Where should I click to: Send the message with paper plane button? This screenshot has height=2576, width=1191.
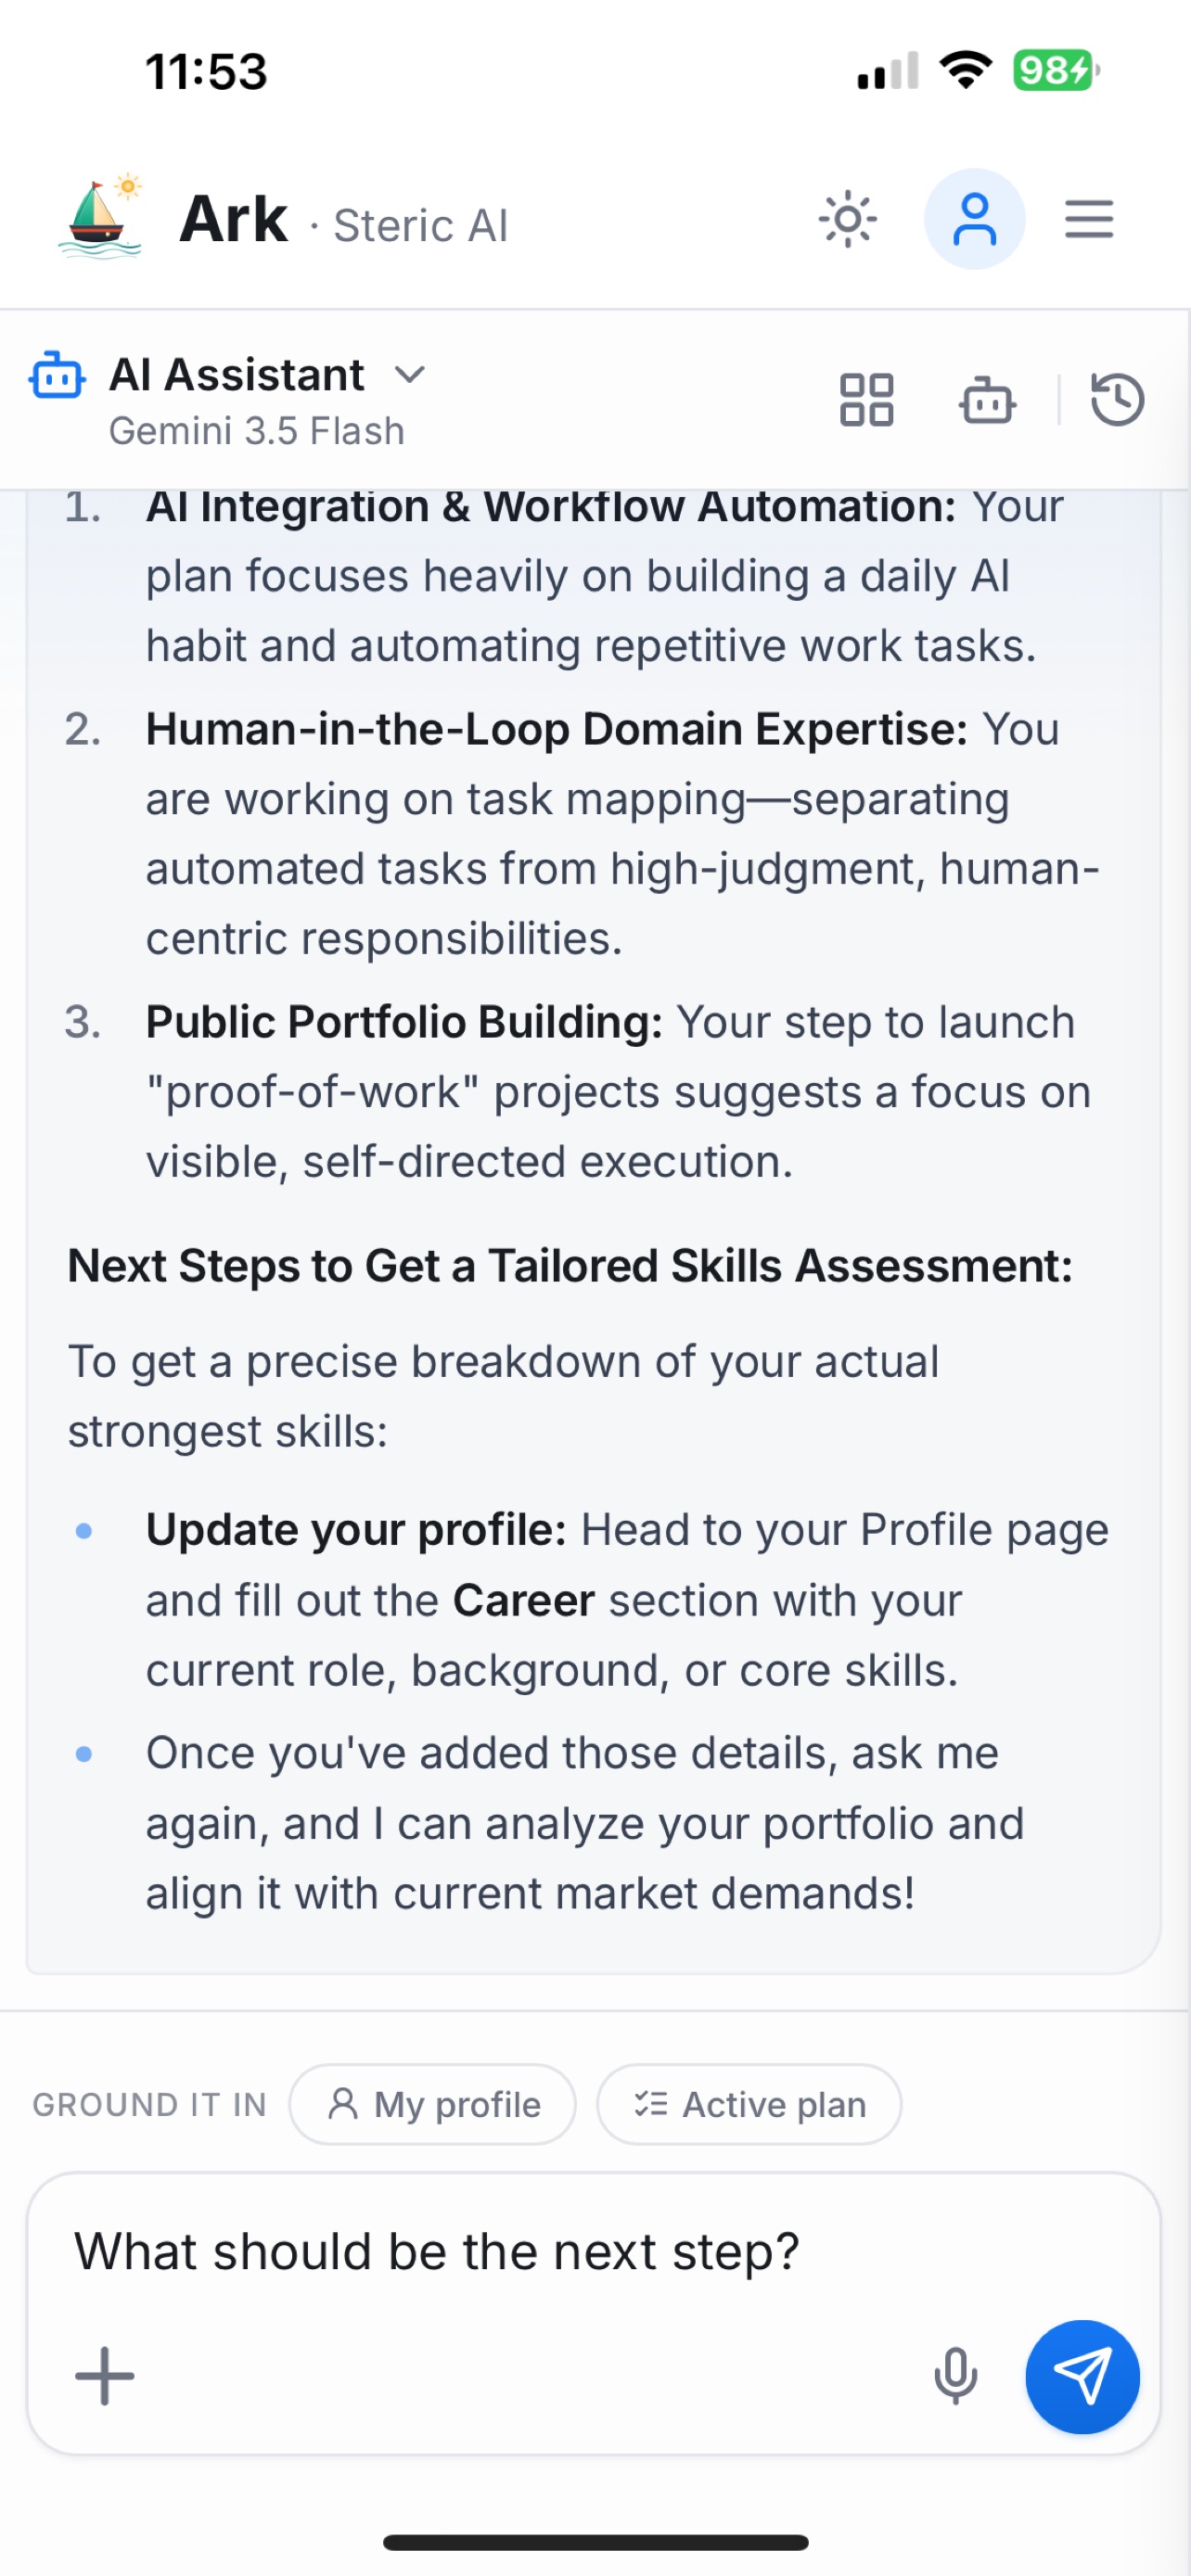(1082, 2376)
